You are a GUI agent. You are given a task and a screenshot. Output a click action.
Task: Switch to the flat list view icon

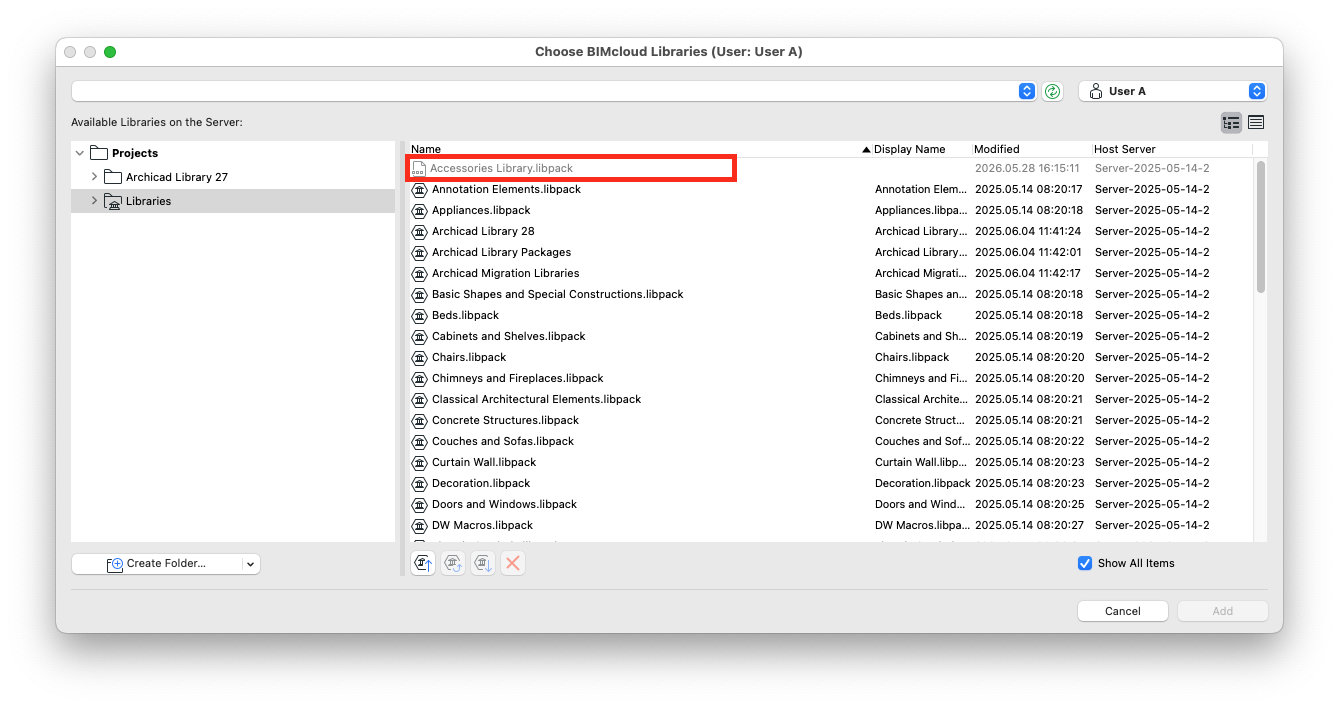coord(1256,123)
